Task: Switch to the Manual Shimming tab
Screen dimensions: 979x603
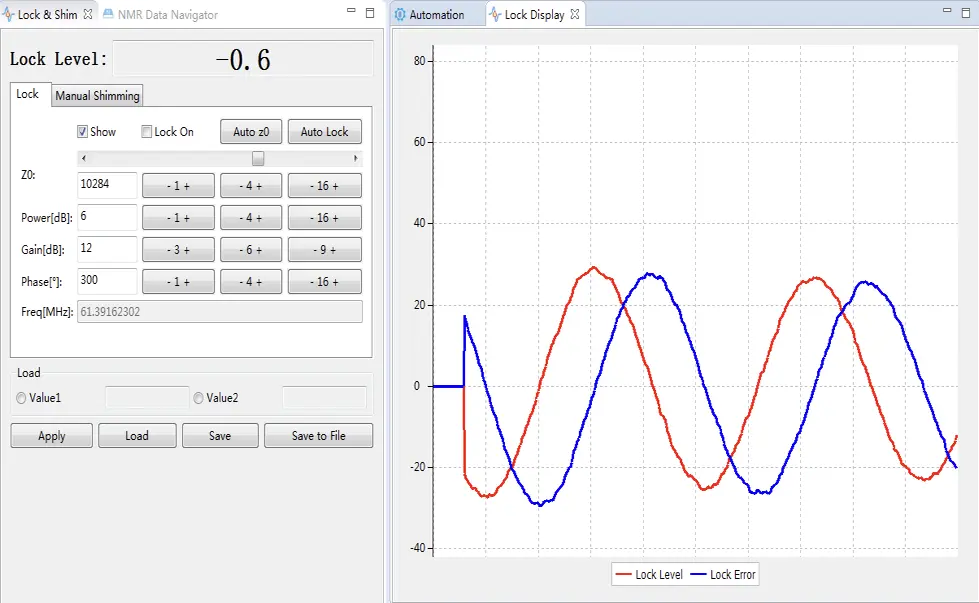Action: (97, 96)
